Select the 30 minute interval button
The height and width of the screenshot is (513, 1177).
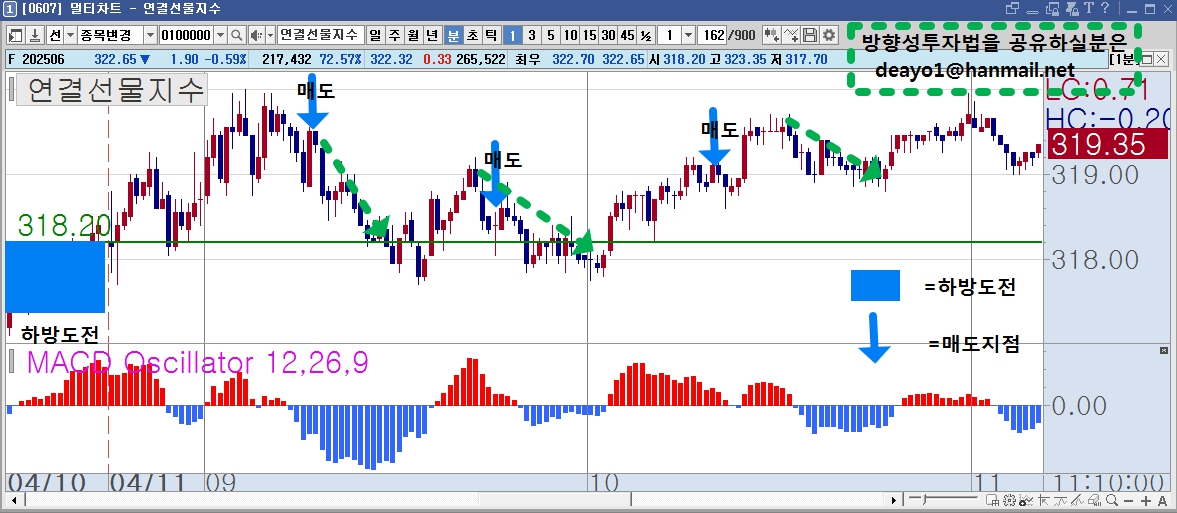(609, 35)
